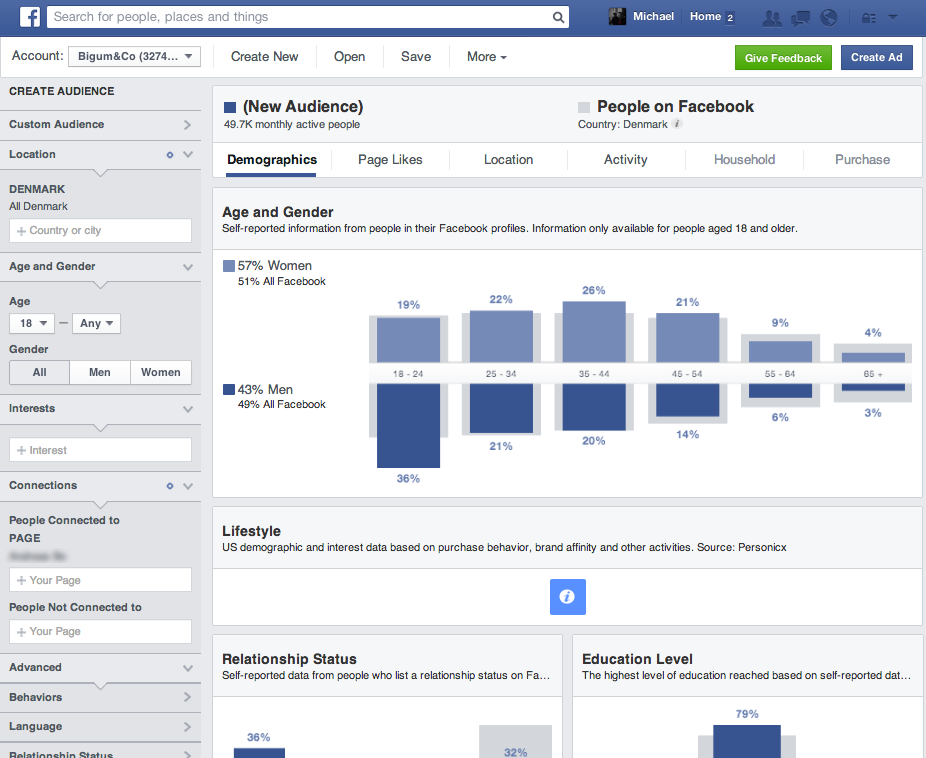
Task: Collapse the Age and Gender section
Action: click(188, 267)
